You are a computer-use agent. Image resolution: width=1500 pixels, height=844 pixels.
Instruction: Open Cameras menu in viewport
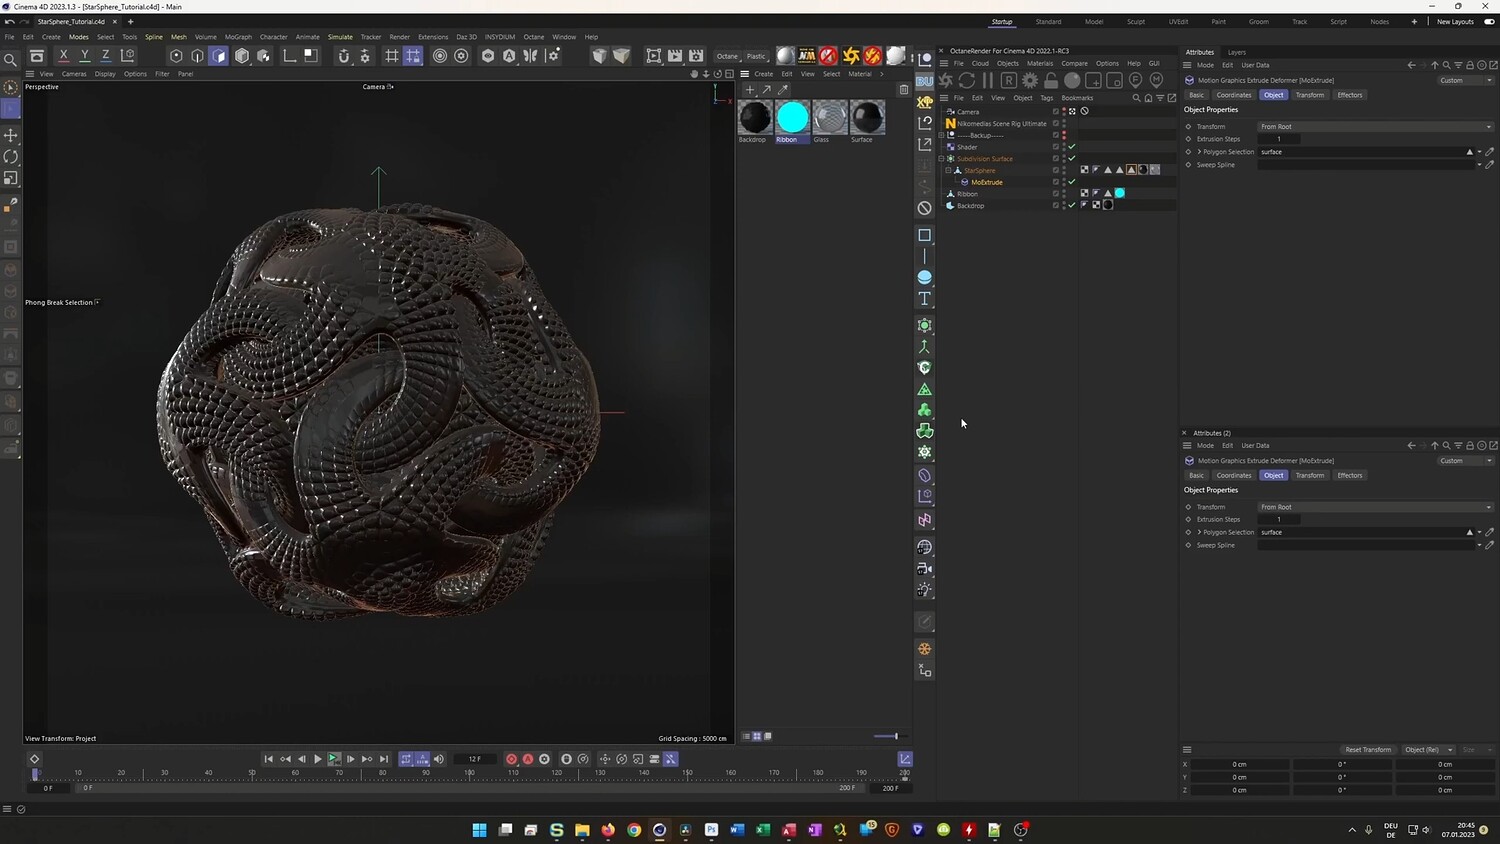pyautogui.click(x=74, y=74)
